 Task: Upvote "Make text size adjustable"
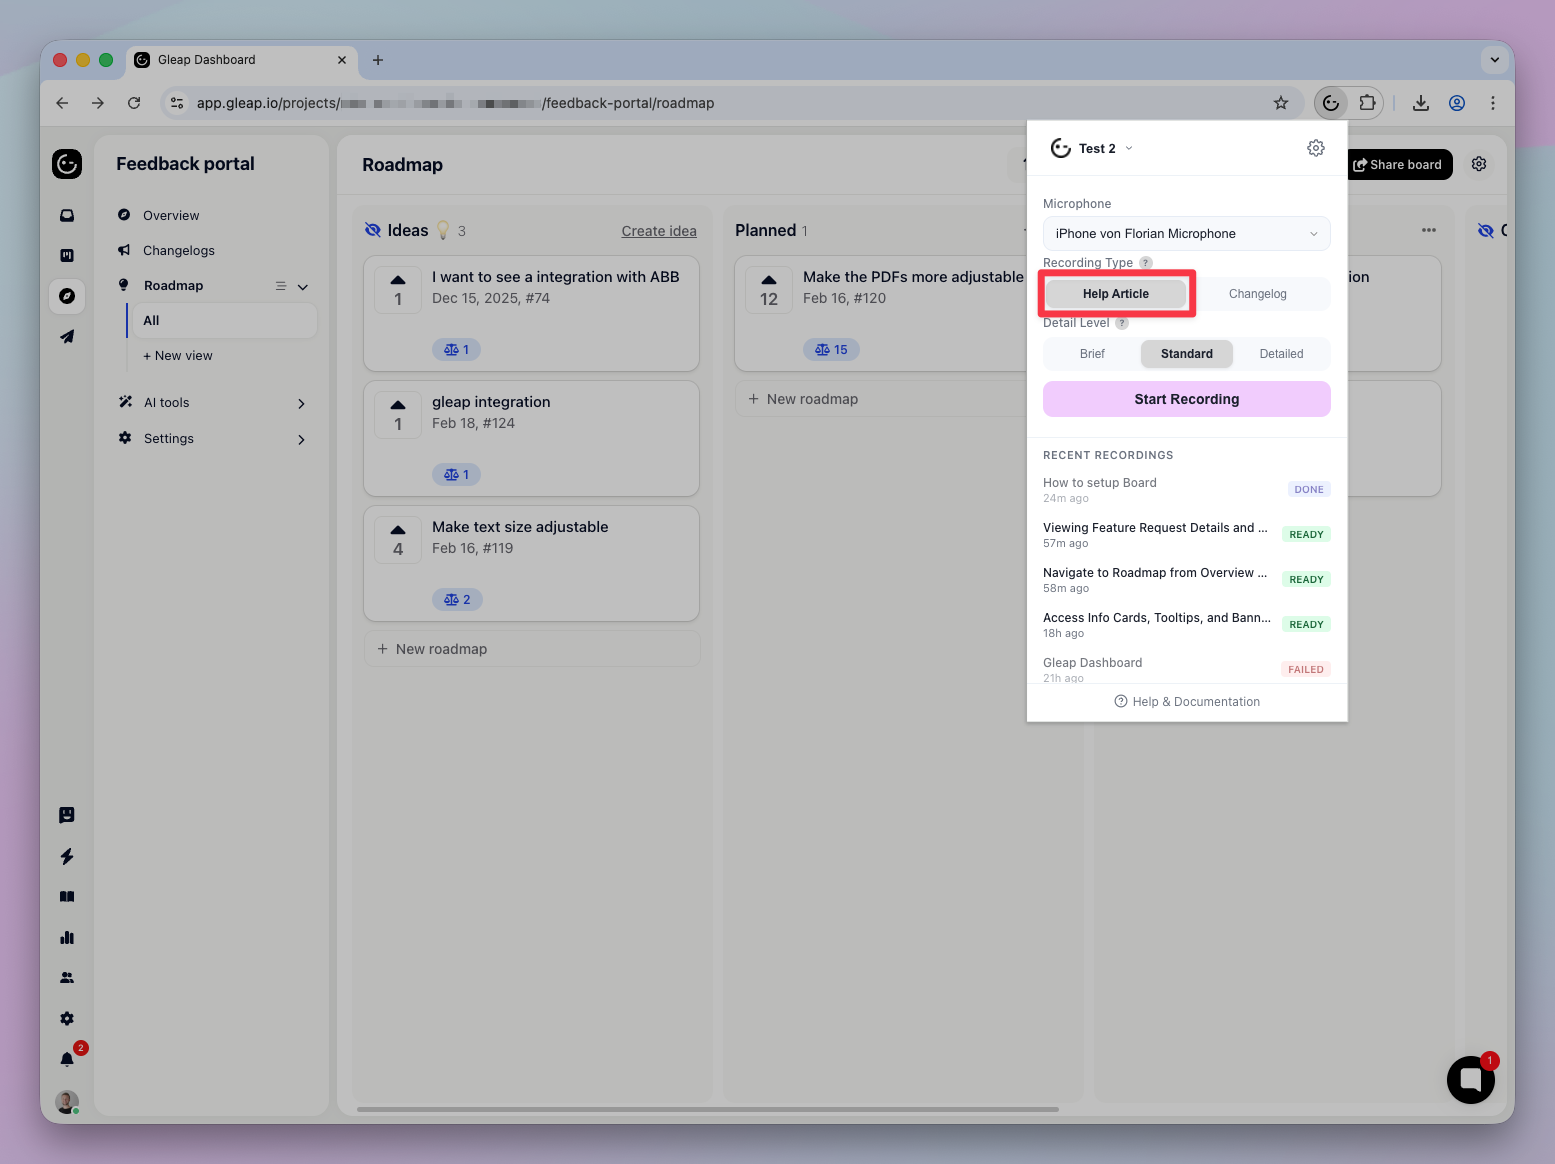pos(398,539)
